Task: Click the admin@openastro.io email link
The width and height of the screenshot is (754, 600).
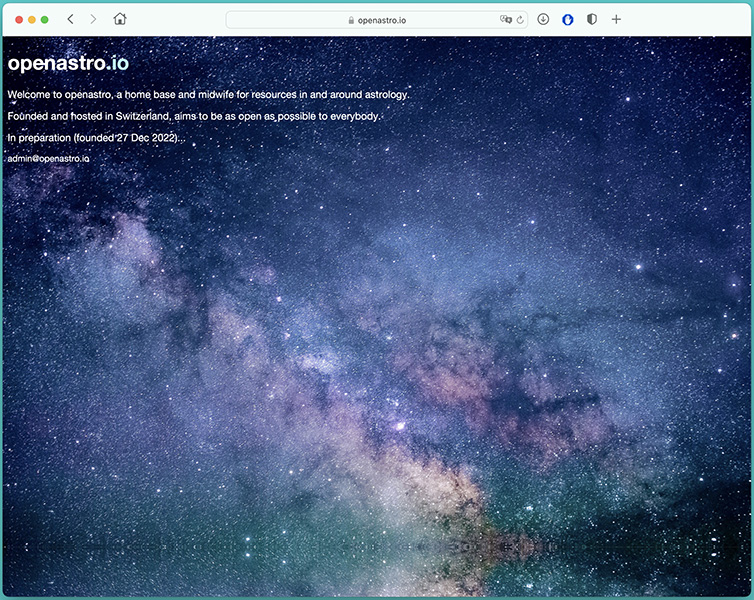Action: coord(49,159)
